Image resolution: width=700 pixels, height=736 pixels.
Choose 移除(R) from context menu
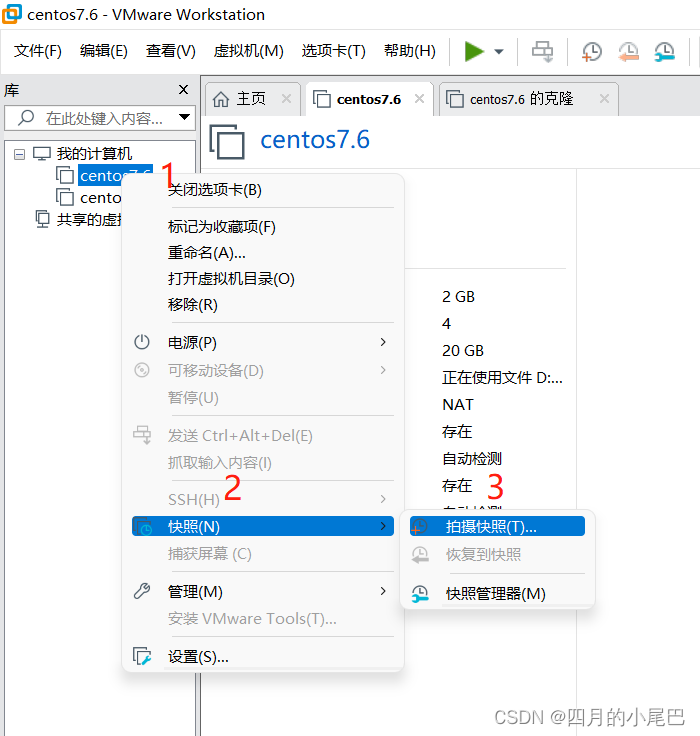pyautogui.click(x=192, y=304)
